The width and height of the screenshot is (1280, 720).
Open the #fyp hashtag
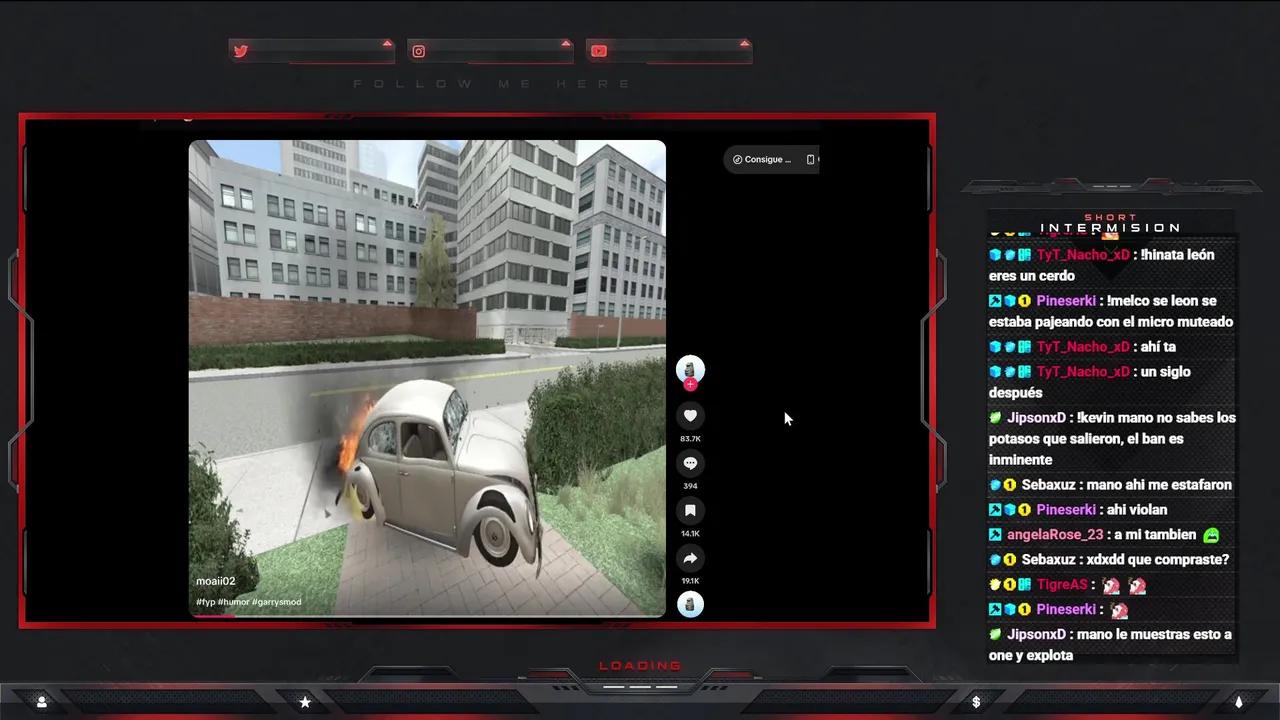click(x=205, y=602)
